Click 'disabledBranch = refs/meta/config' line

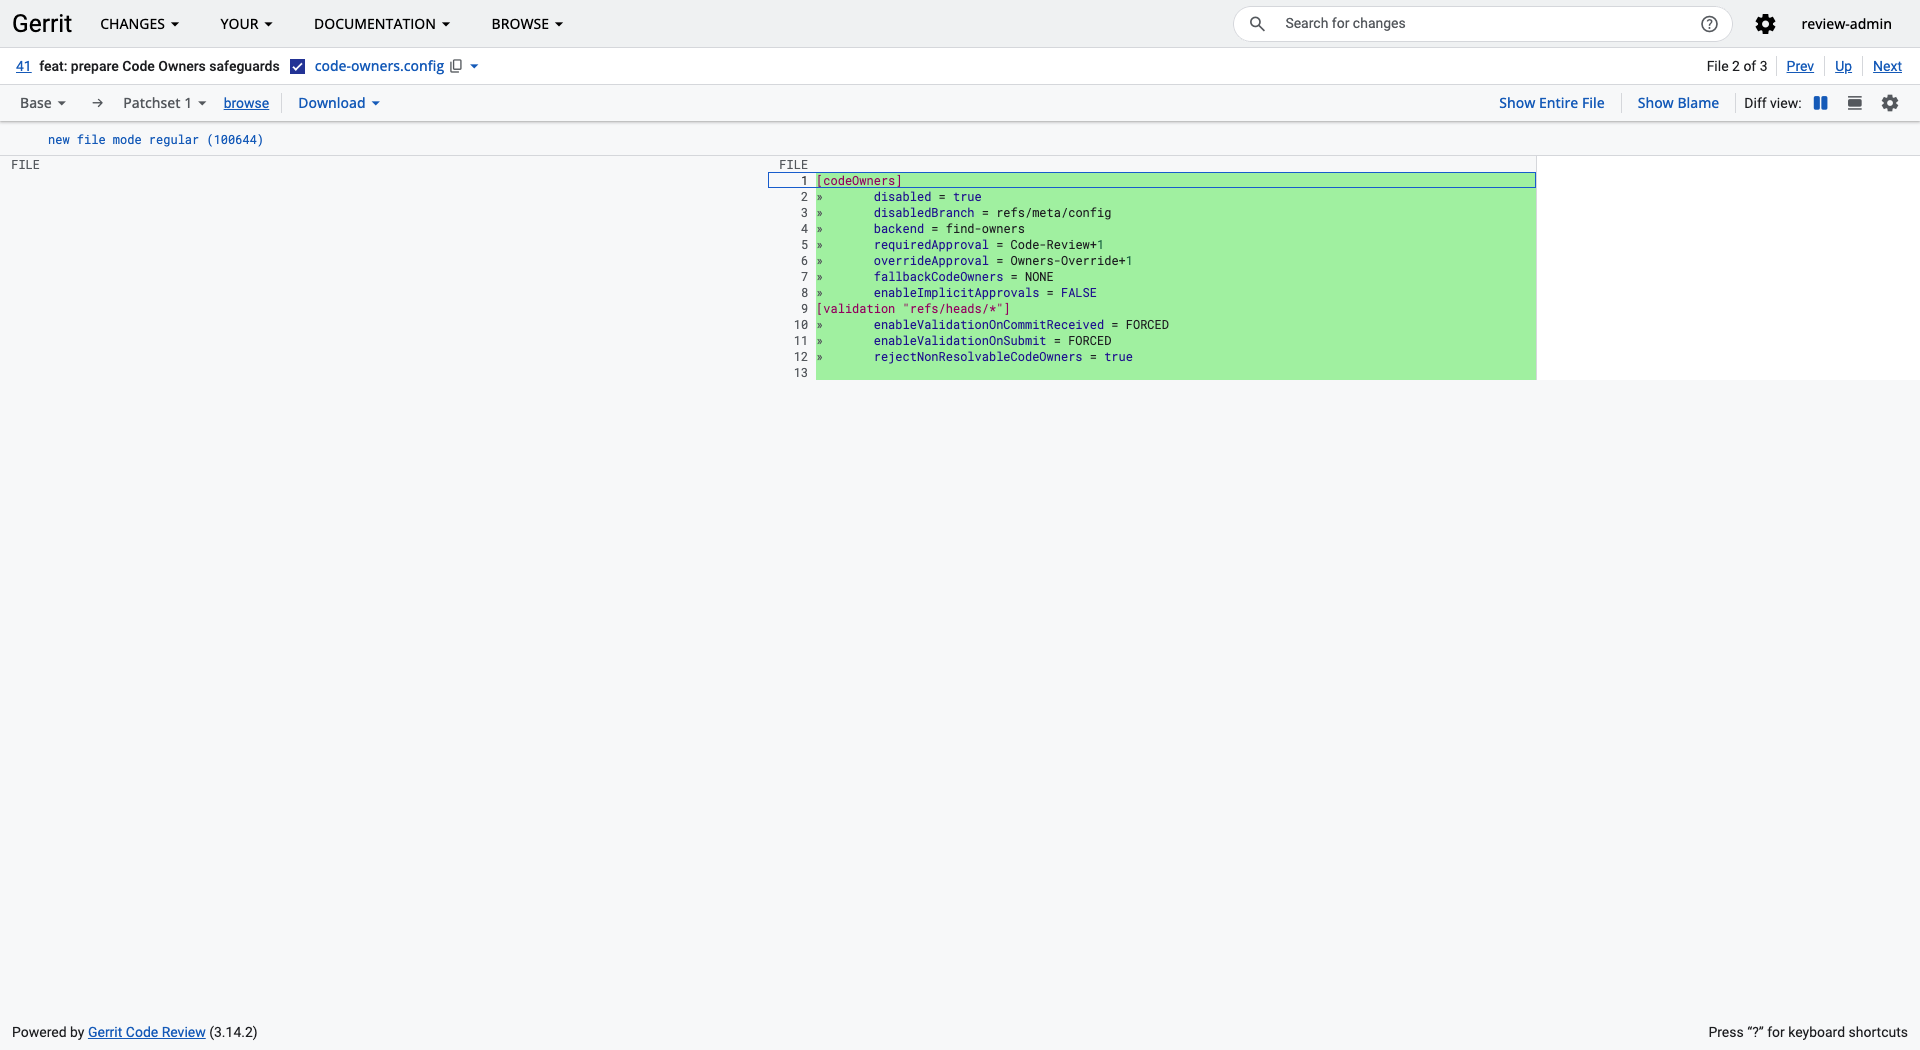pos(1176,213)
